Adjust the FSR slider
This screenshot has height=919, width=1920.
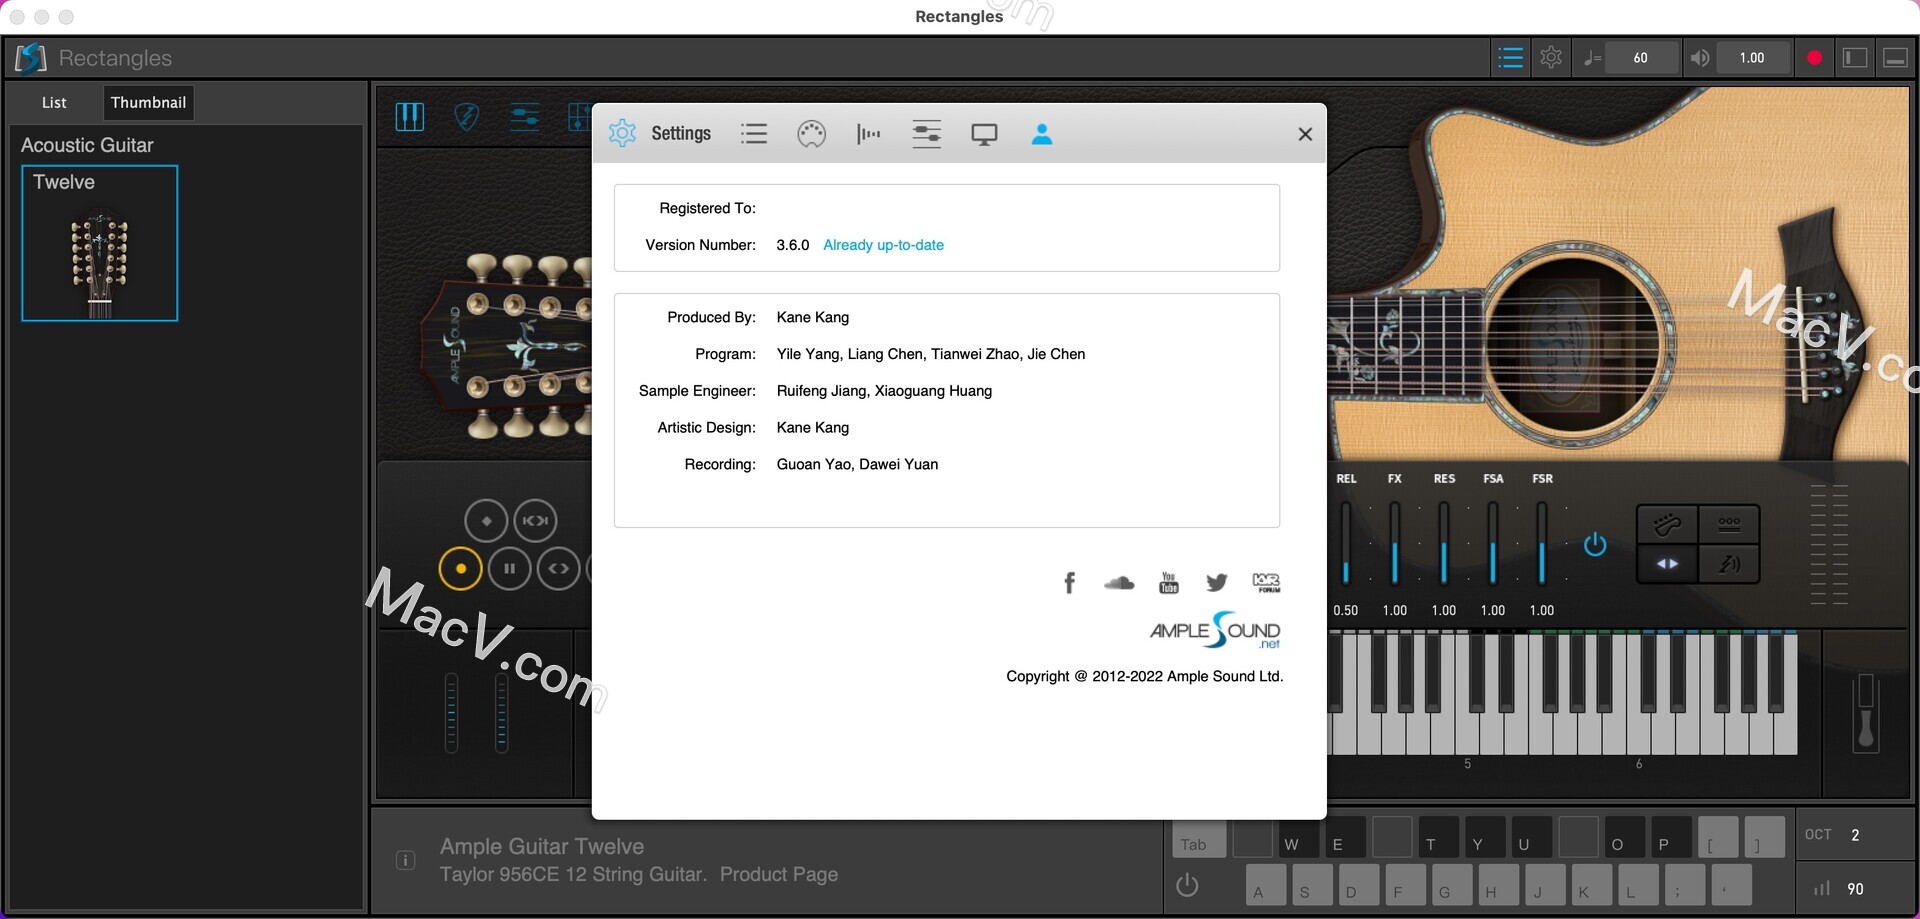(1541, 543)
